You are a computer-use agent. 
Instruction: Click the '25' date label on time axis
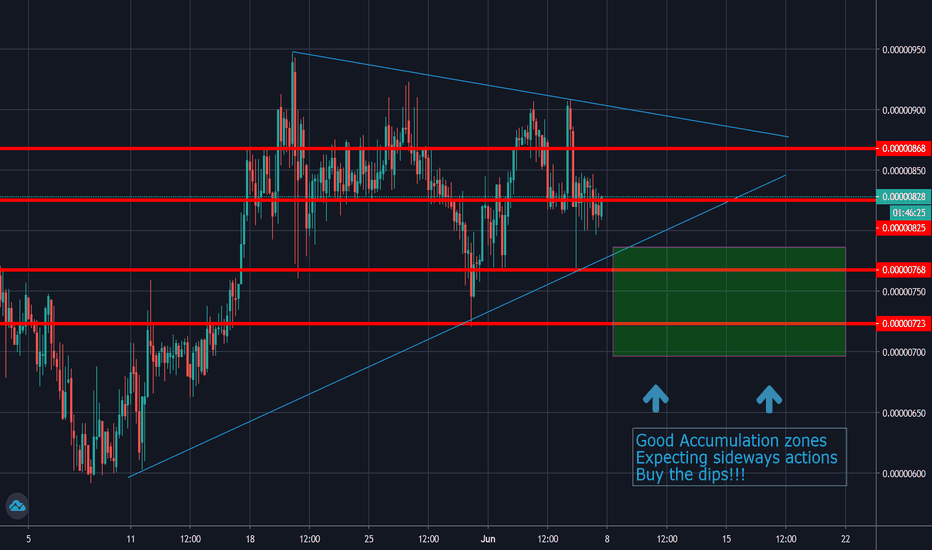click(369, 539)
